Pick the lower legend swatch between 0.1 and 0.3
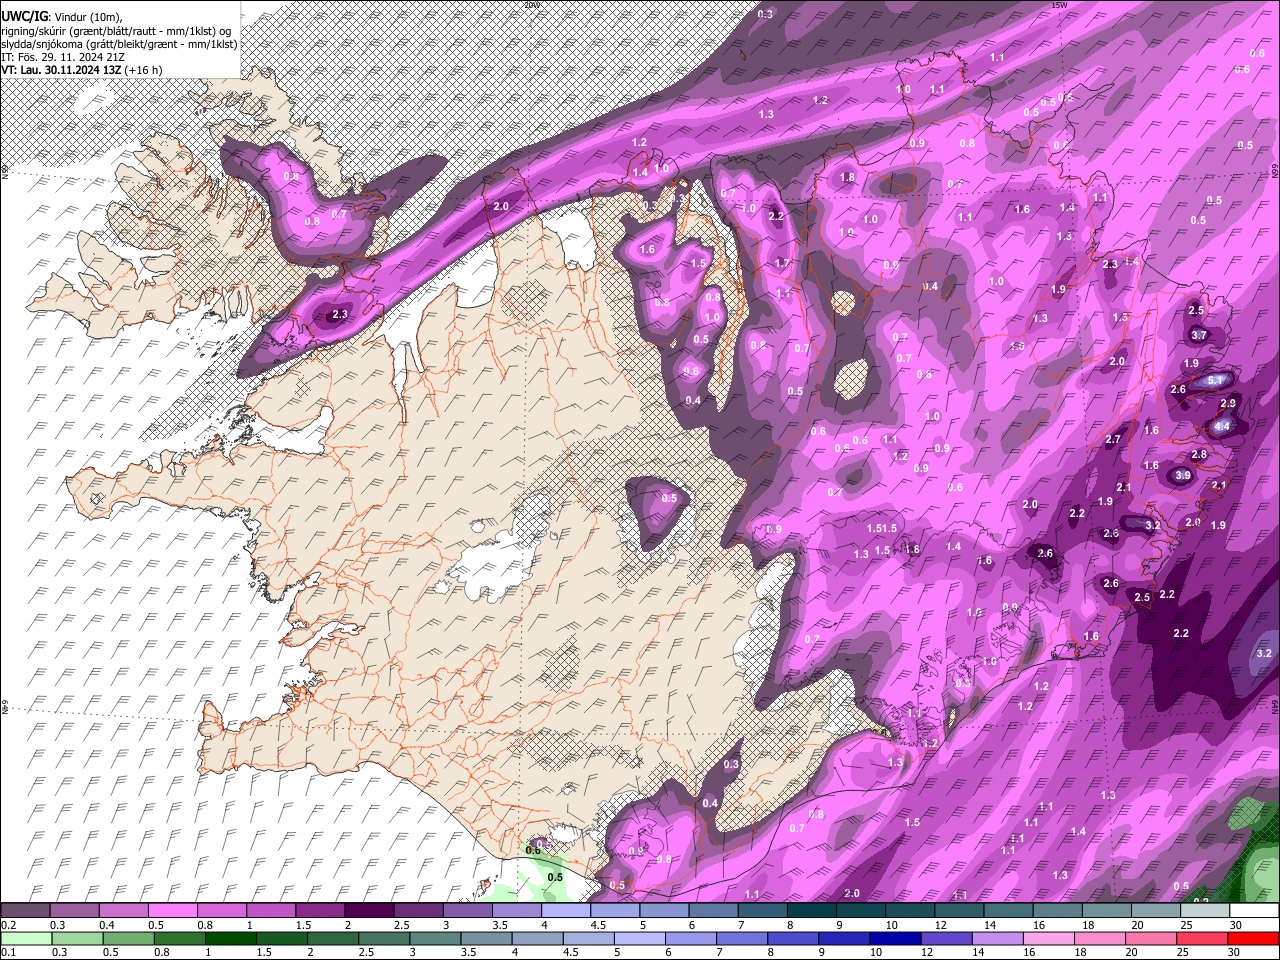 26,938
